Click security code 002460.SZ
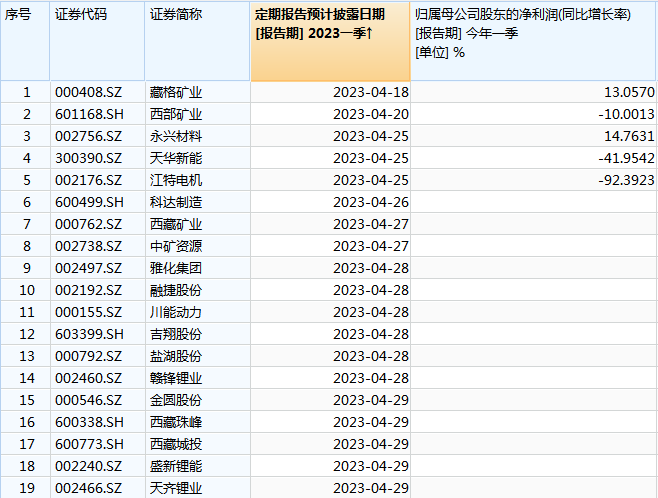Image resolution: width=658 pixels, height=498 pixels. (89, 378)
